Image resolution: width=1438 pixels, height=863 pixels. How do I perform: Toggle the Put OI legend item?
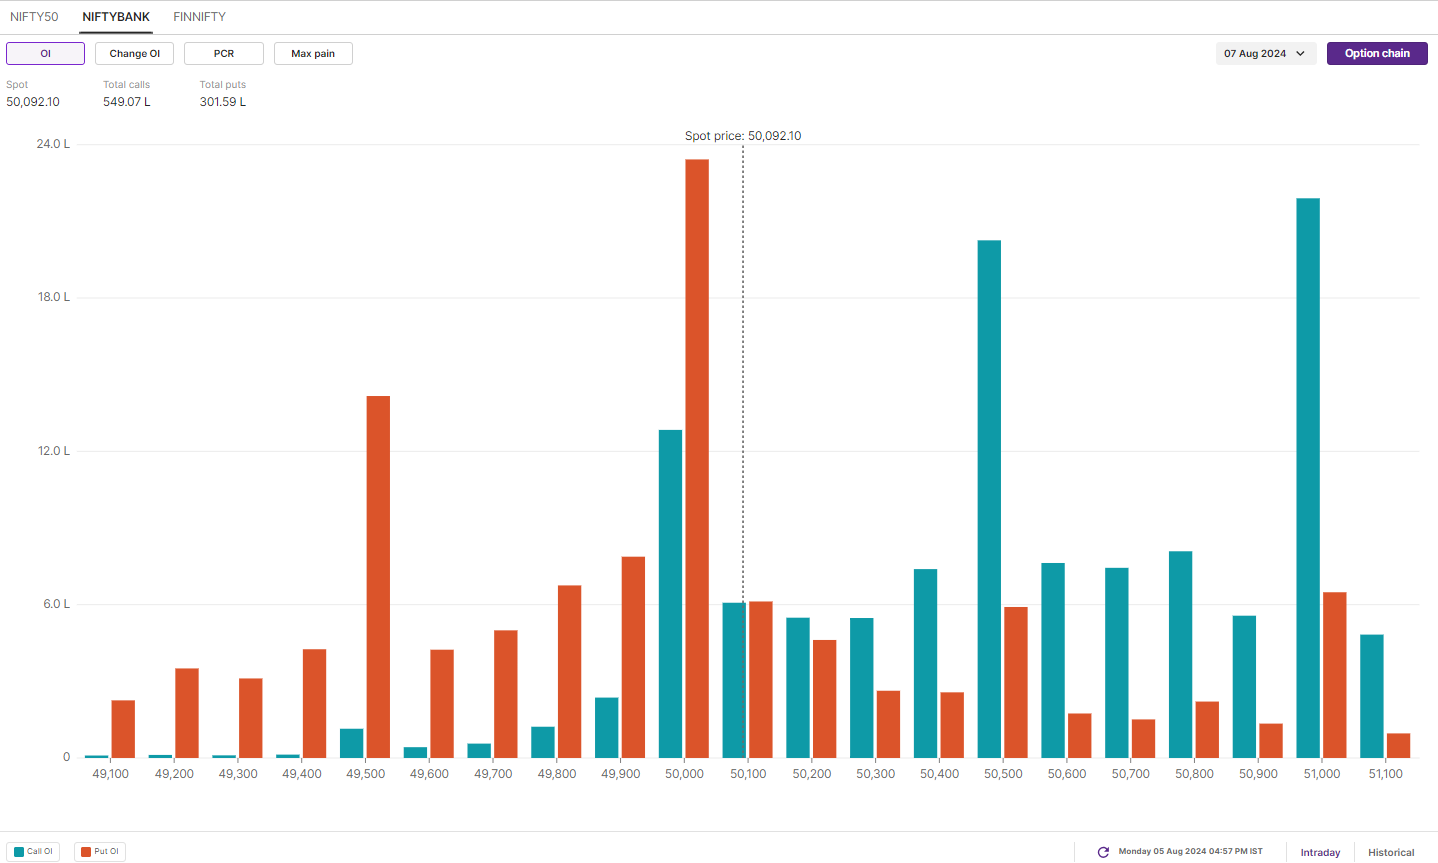100,852
